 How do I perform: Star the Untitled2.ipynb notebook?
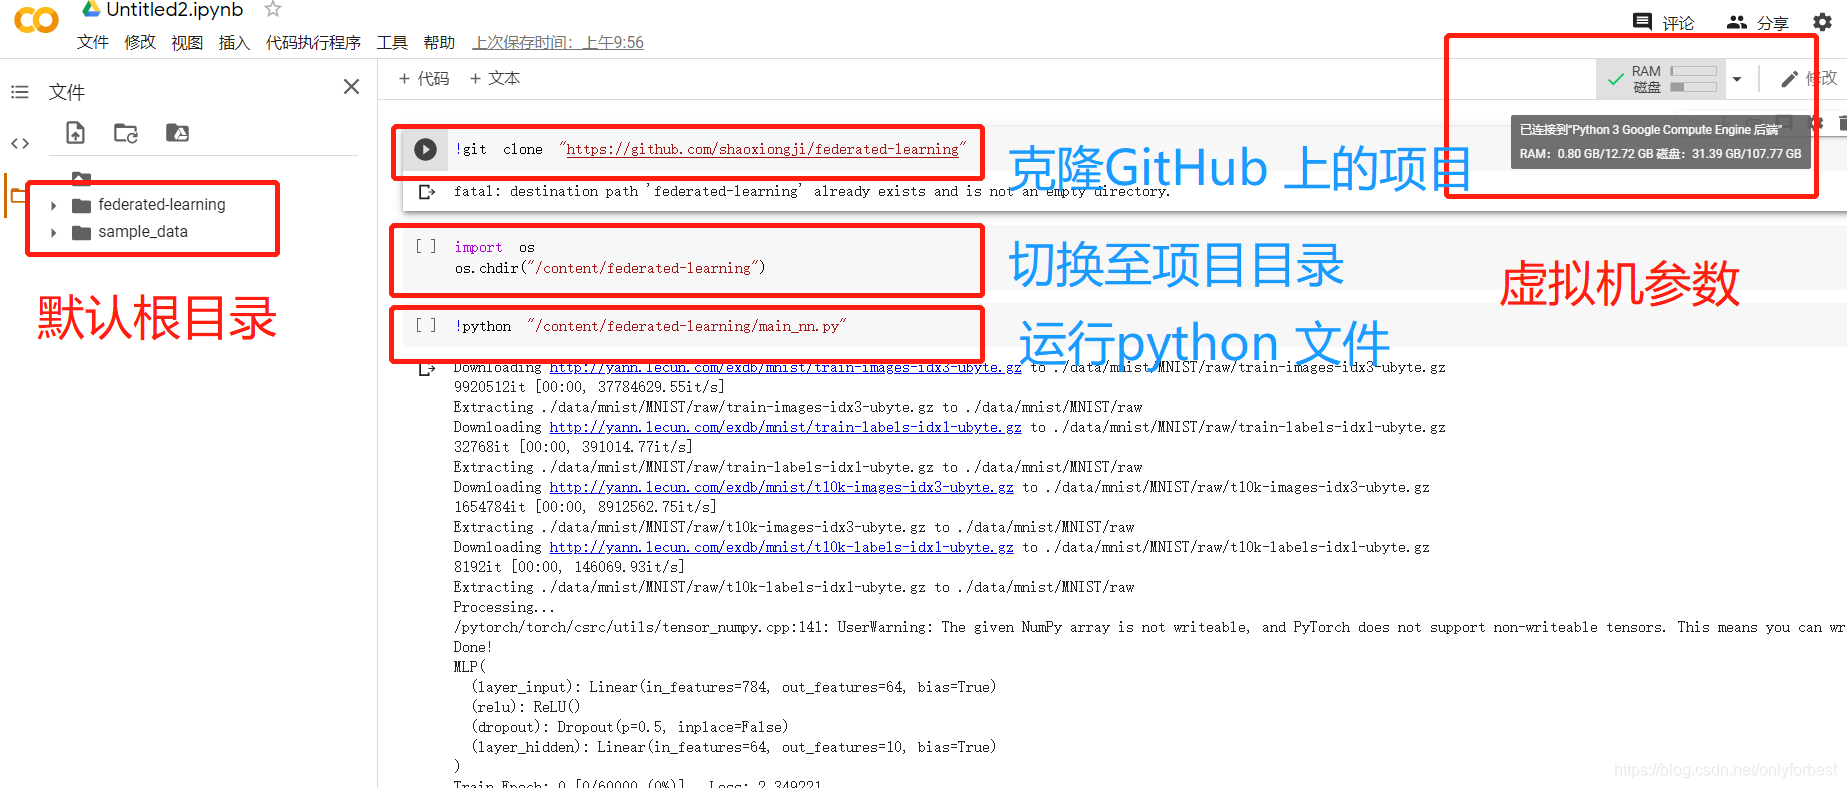pyautogui.click(x=272, y=9)
